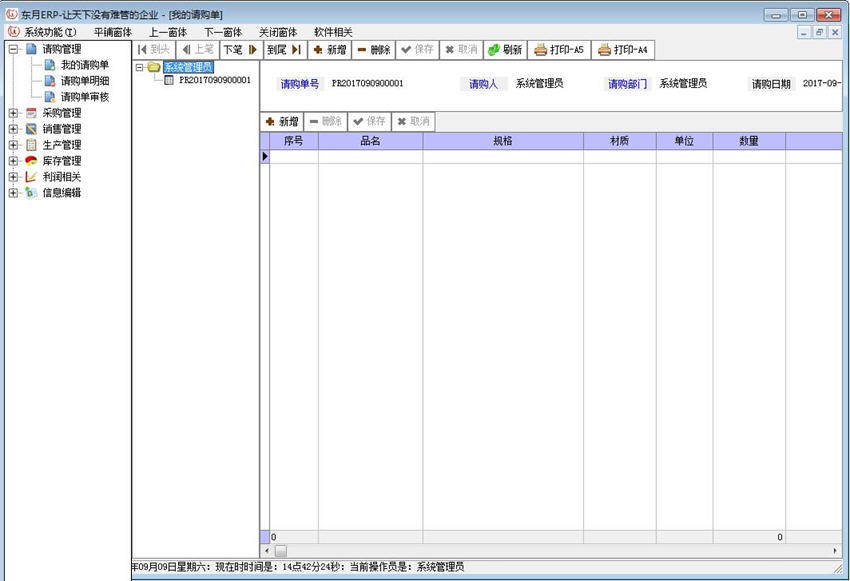
Task: Go to previous record with 上笔
Action: 198,50
